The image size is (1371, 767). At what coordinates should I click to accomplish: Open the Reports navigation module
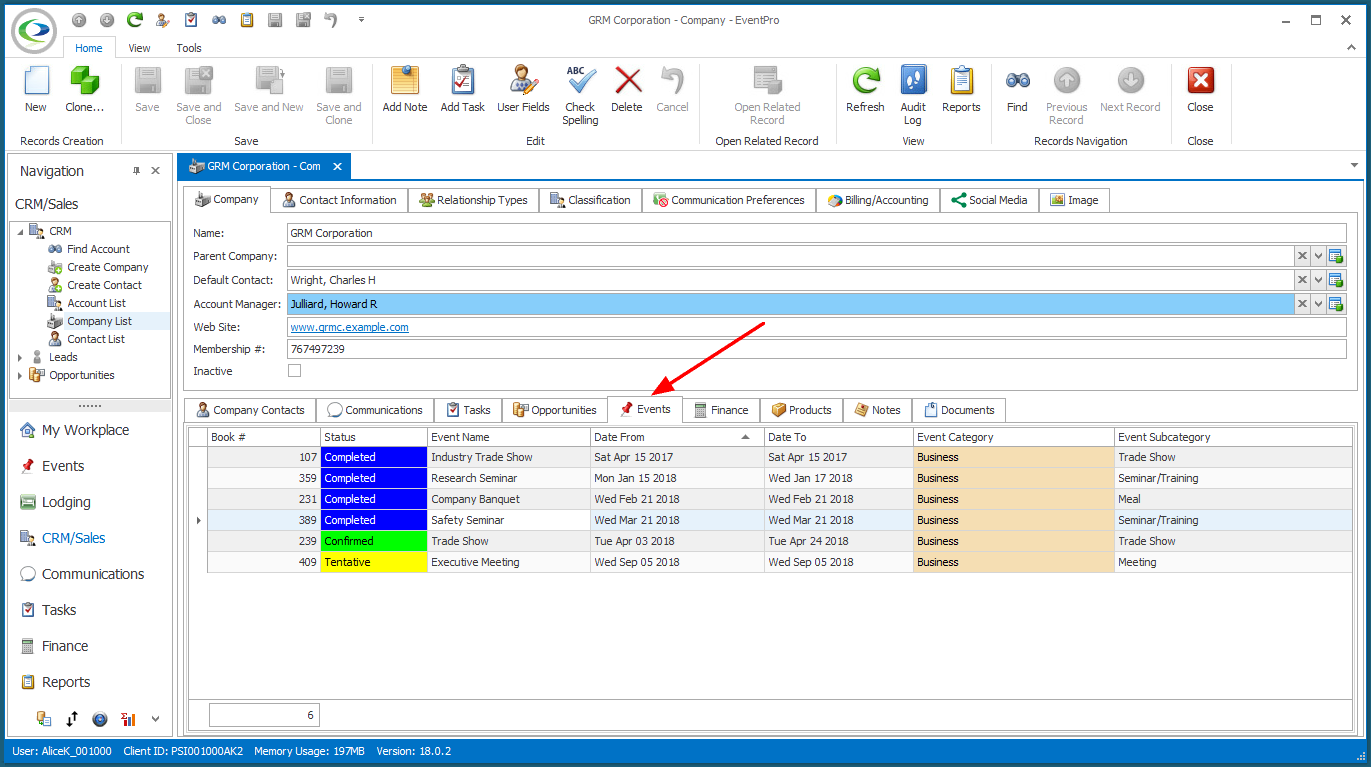(66, 682)
